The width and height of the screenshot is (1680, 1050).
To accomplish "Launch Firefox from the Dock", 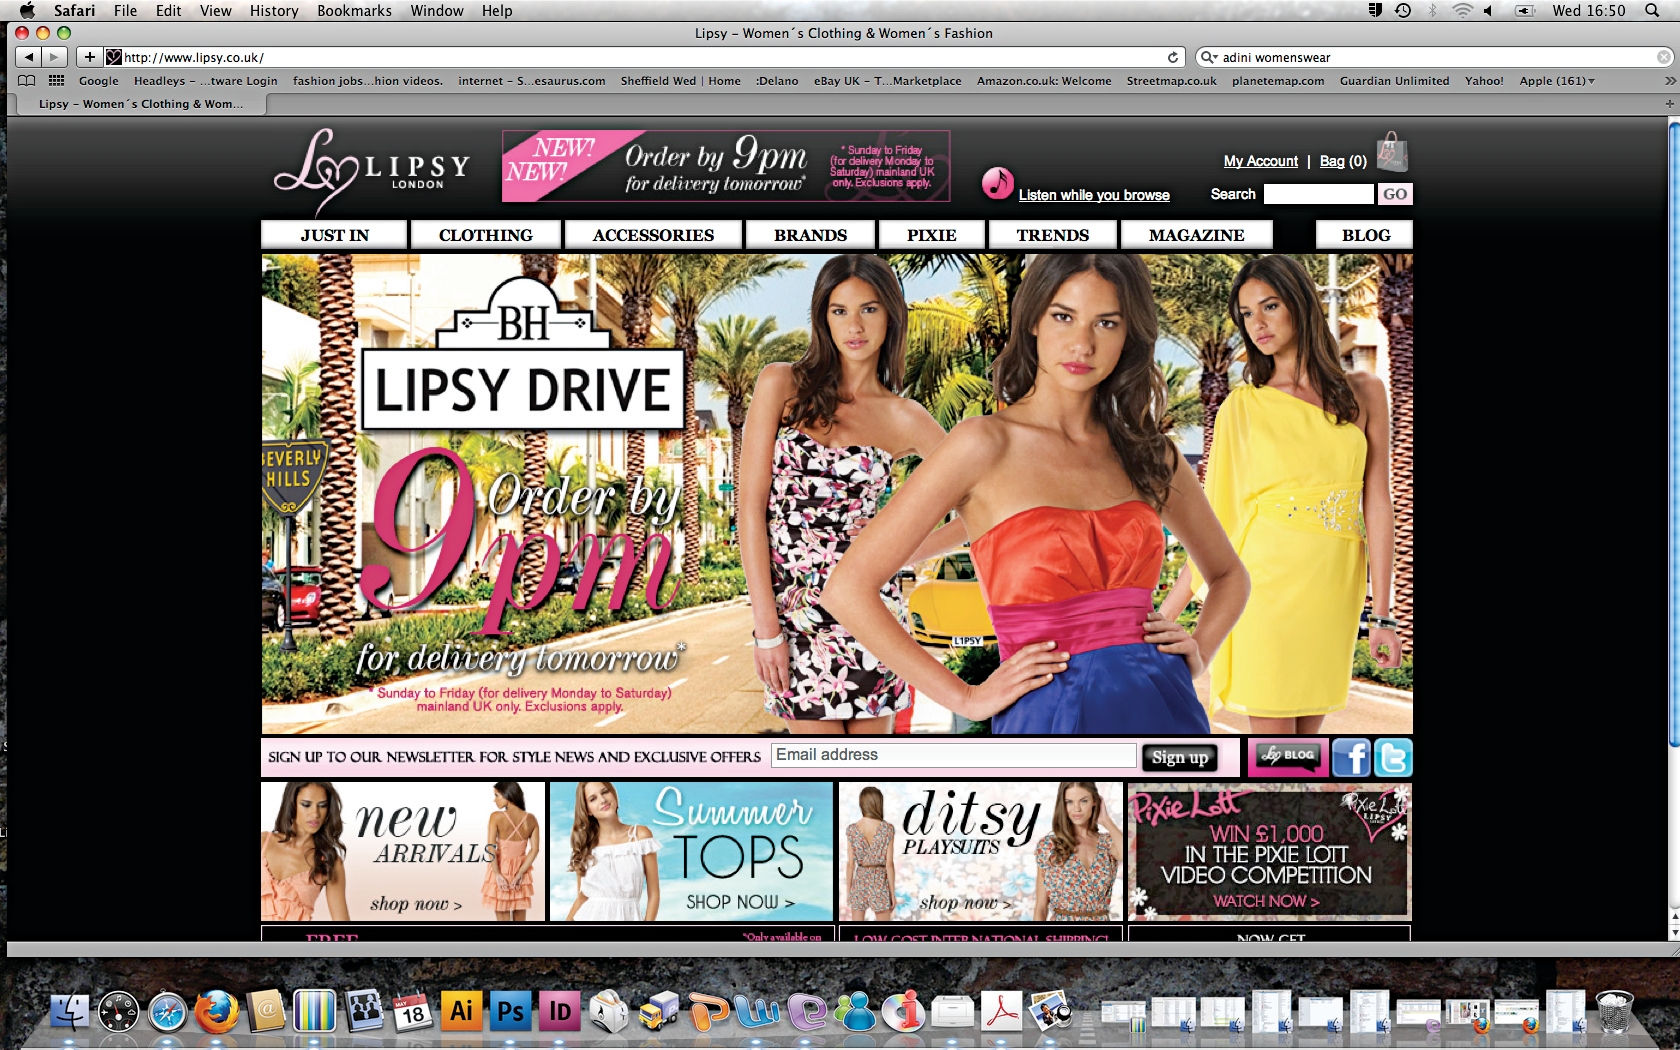I will 216,1011.
